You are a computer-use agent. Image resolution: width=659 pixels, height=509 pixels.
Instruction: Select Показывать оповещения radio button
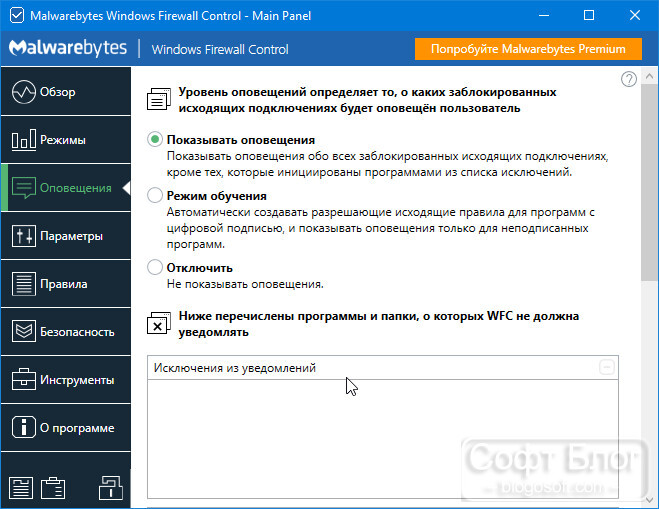click(155, 140)
